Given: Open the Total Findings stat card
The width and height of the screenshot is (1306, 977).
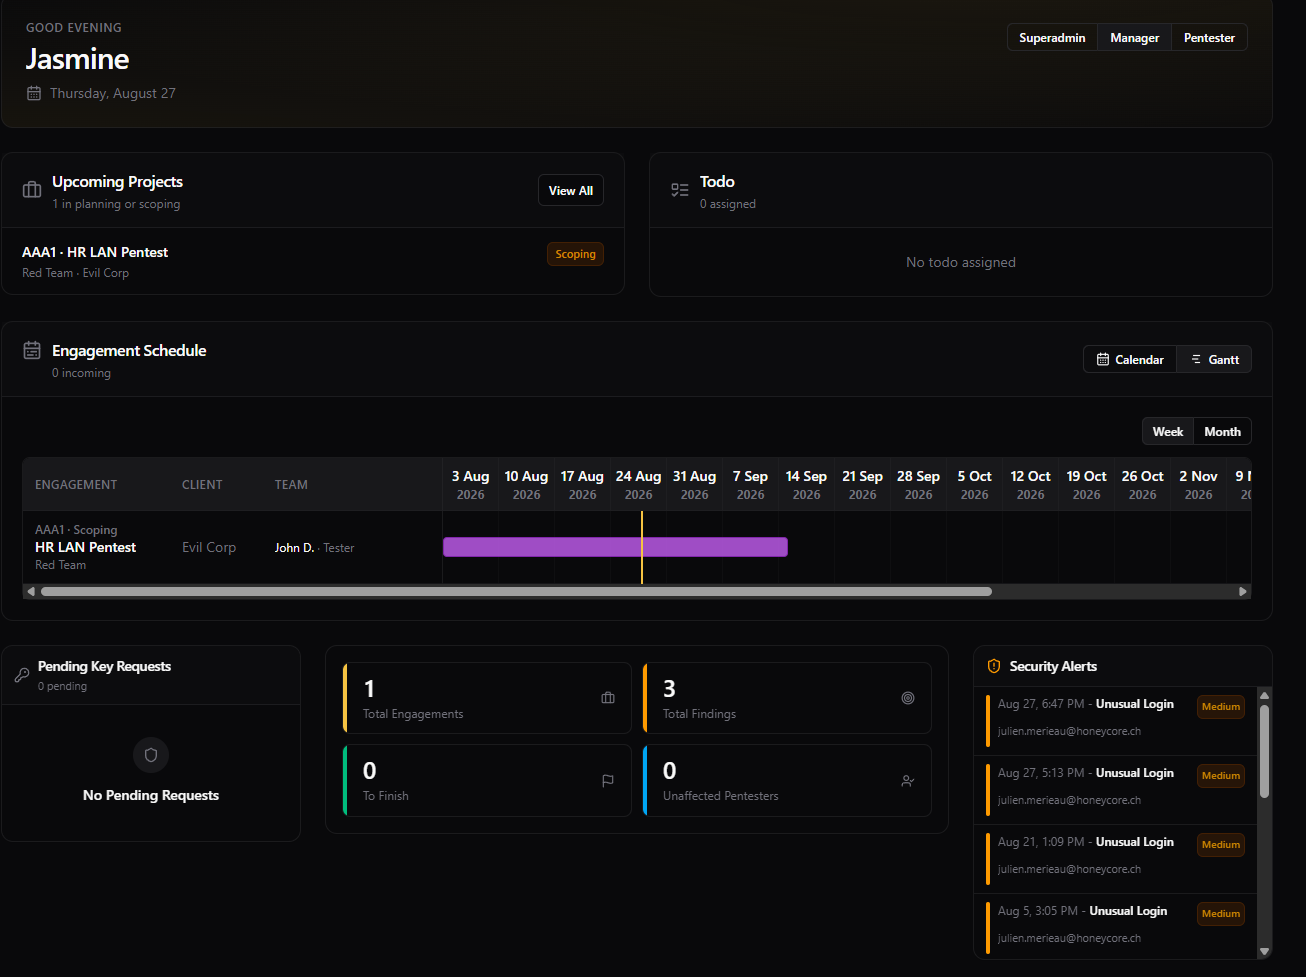Looking at the screenshot, I should point(787,698).
